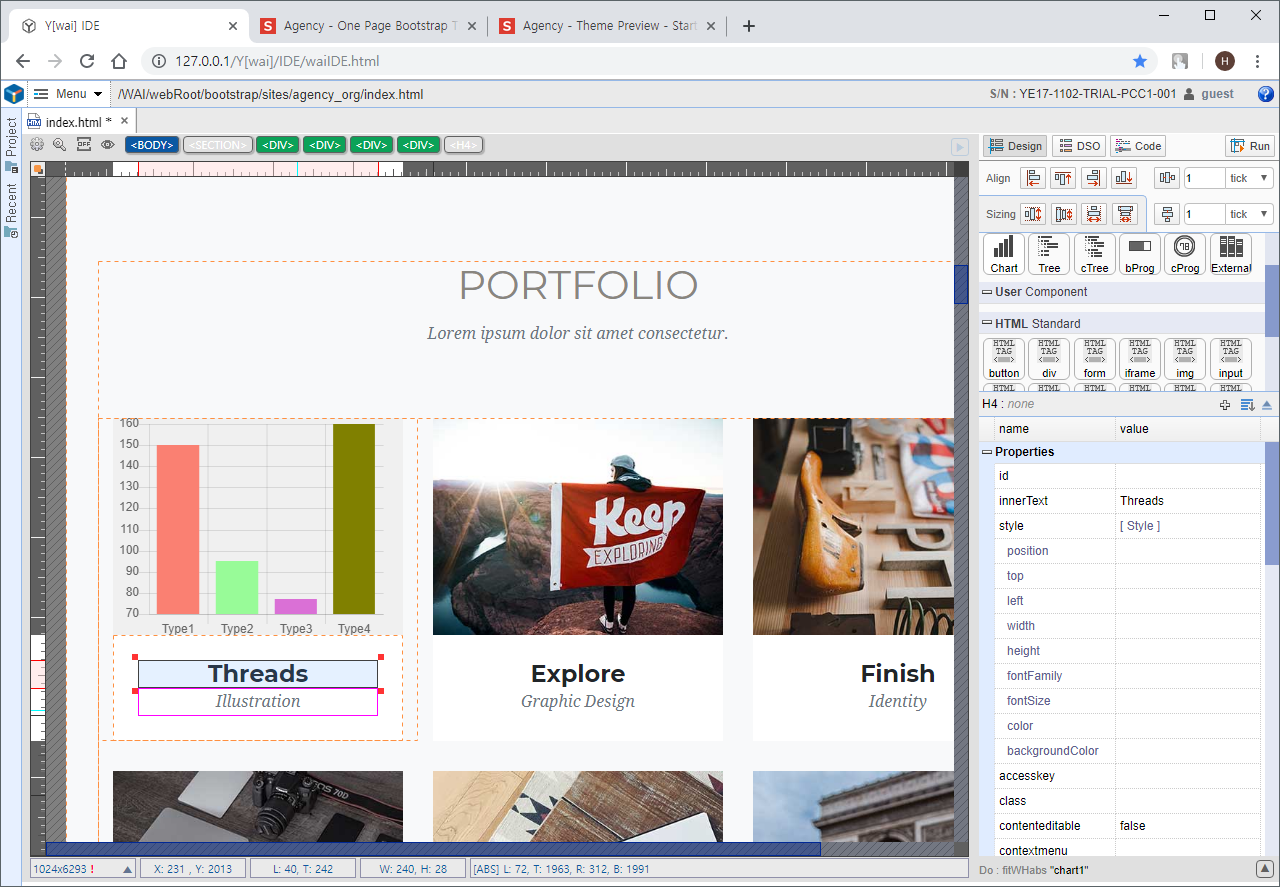Click the Align bottom icon
This screenshot has height=887, width=1280.
point(1124,178)
